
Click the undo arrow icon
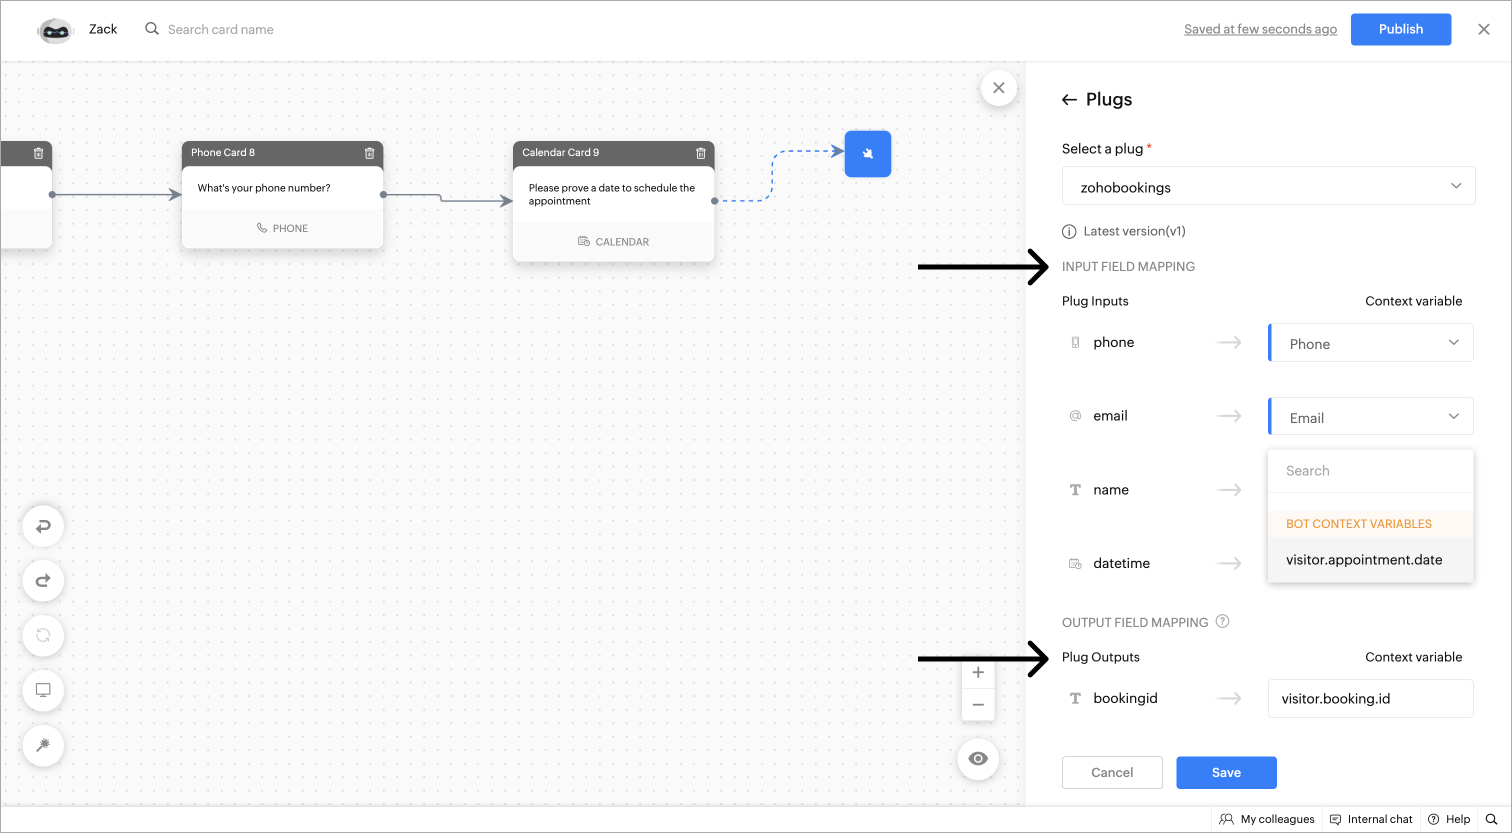[43, 527]
